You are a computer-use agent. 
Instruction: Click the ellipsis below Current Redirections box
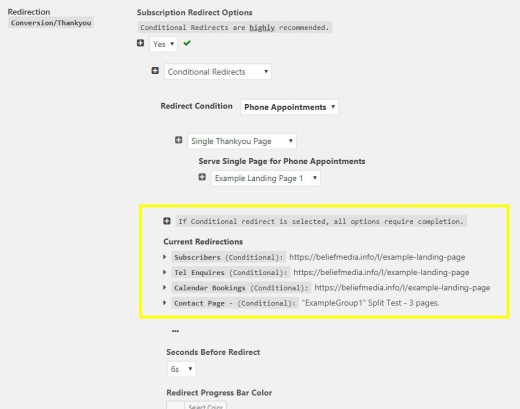(x=175, y=331)
